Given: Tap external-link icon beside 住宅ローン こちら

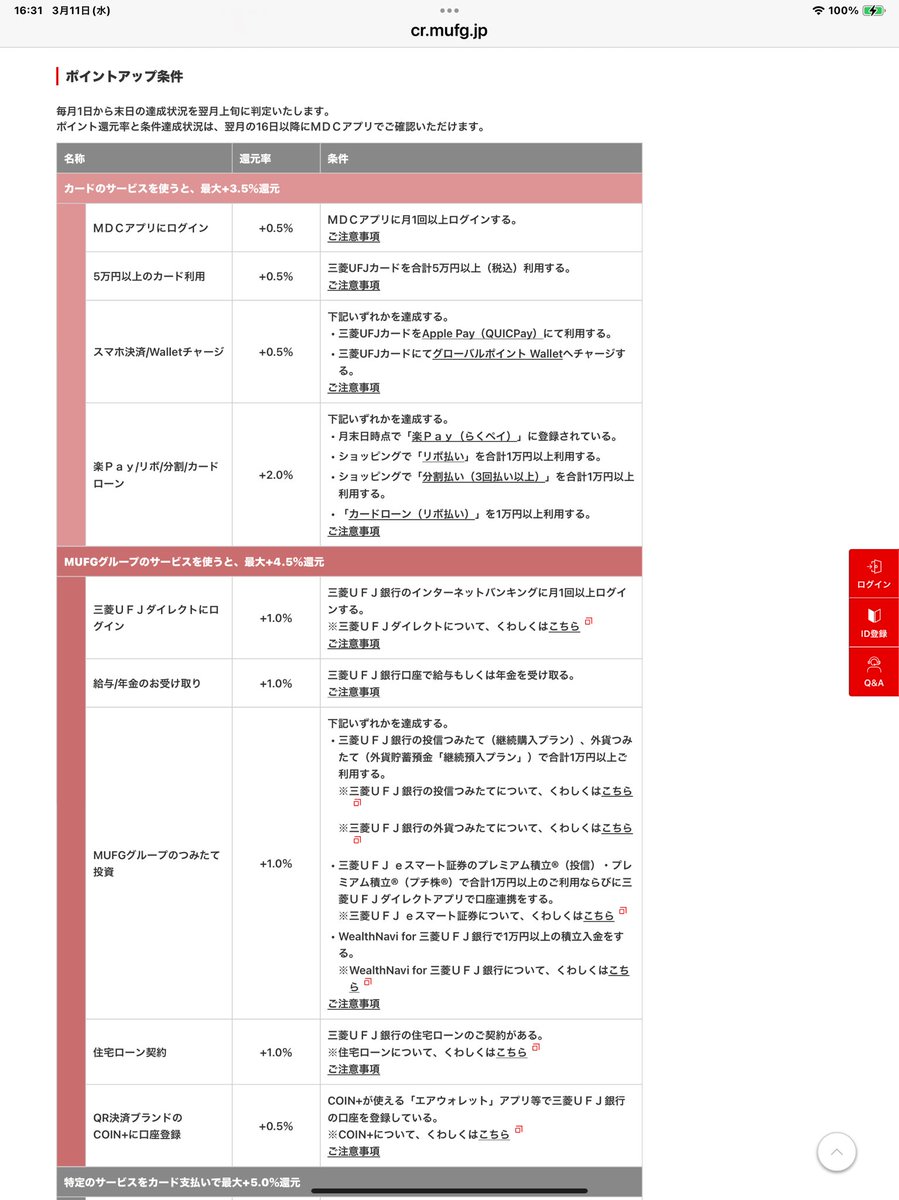Looking at the screenshot, I should point(536,1047).
